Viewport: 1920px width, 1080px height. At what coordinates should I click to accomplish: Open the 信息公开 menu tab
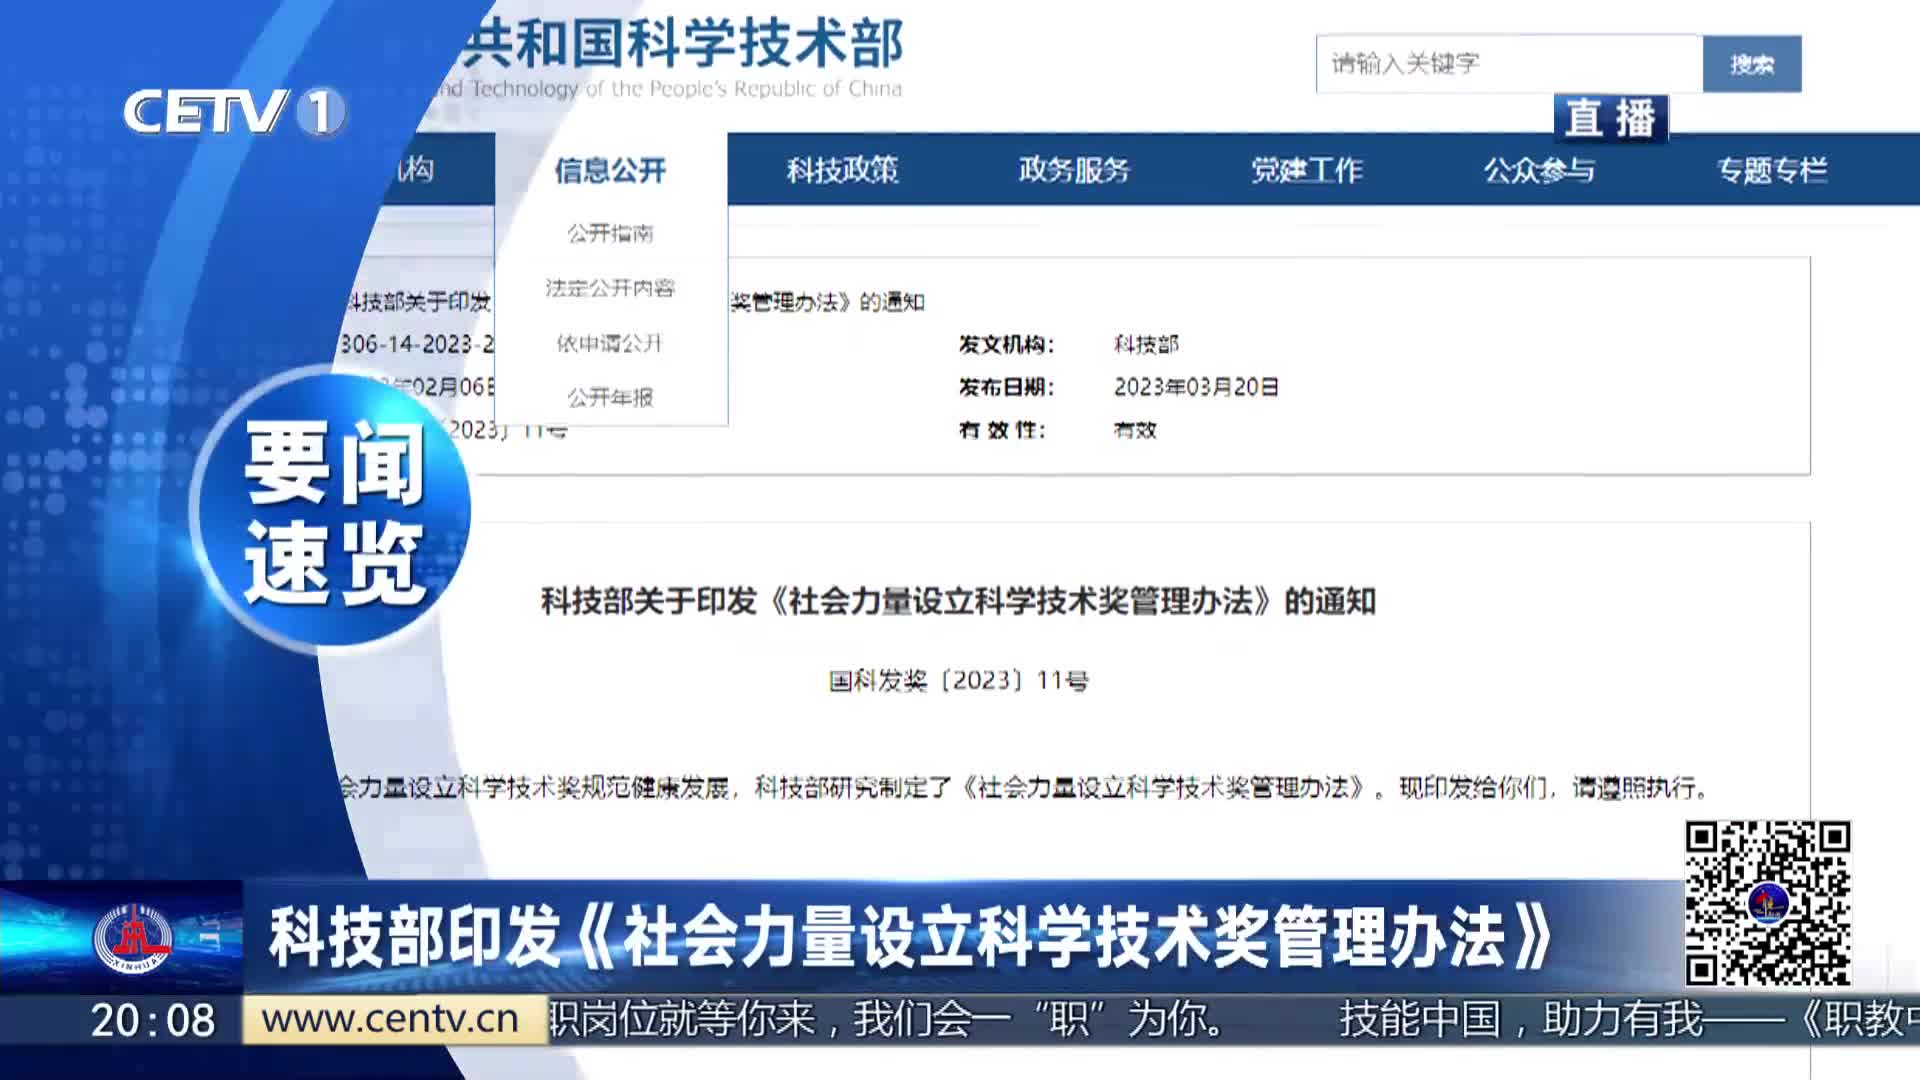[610, 170]
